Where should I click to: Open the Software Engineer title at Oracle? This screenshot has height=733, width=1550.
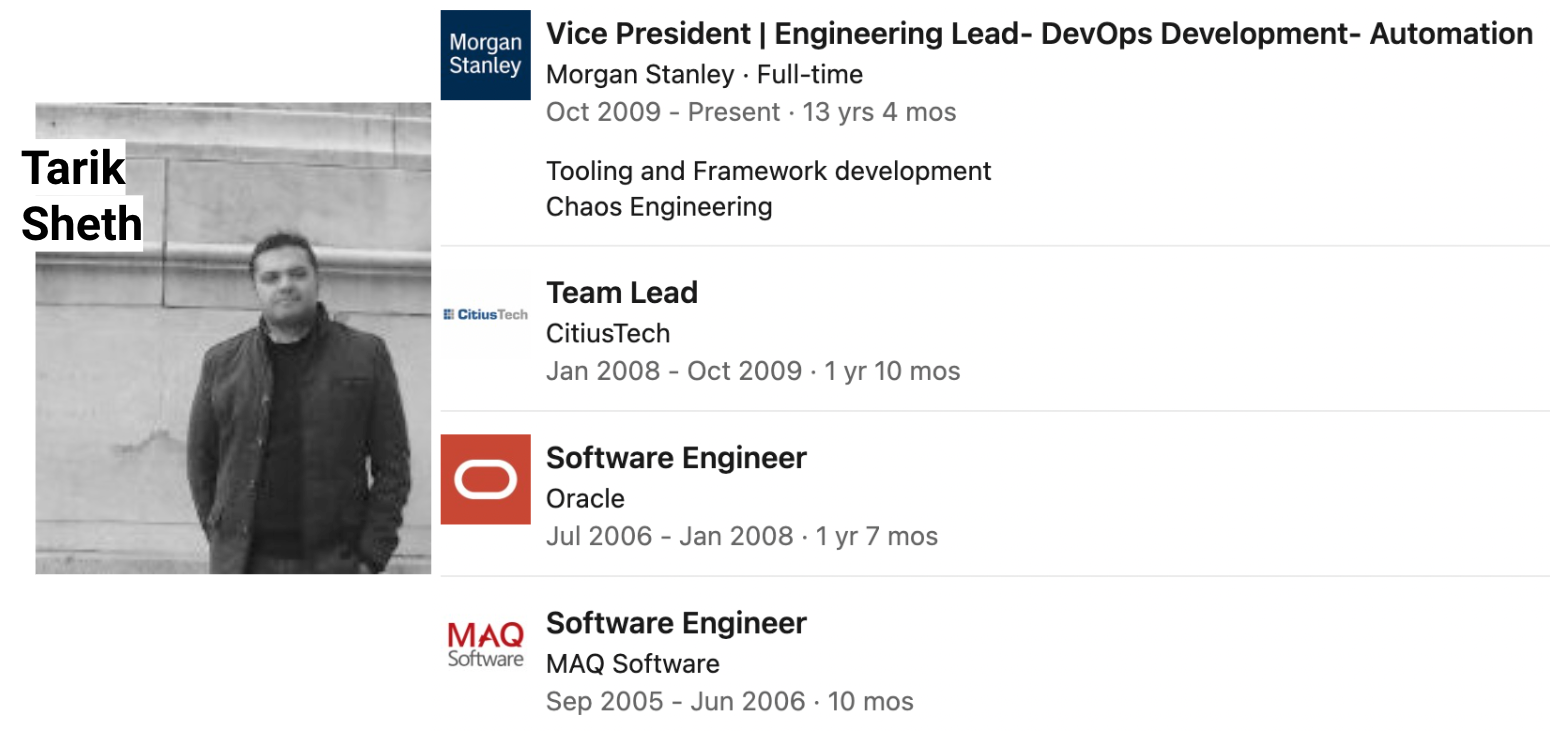(x=676, y=458)
